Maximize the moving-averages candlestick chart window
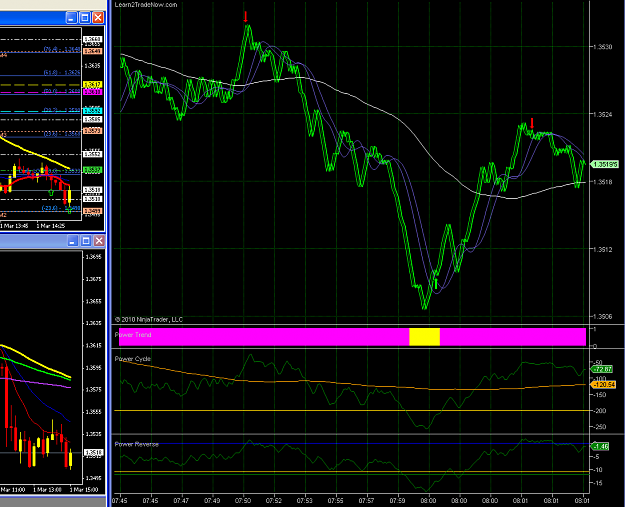The image size is (625, 507). coord(86,241)
